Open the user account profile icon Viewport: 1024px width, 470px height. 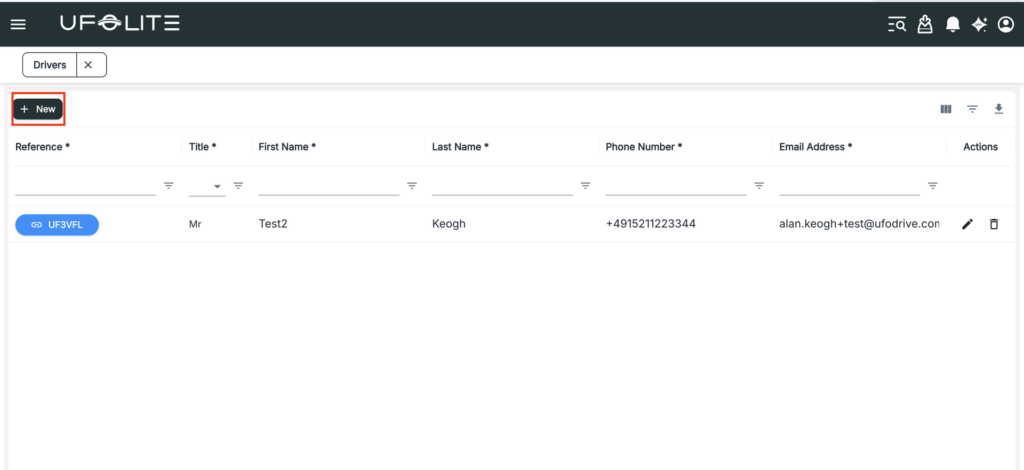point(1006,24)
